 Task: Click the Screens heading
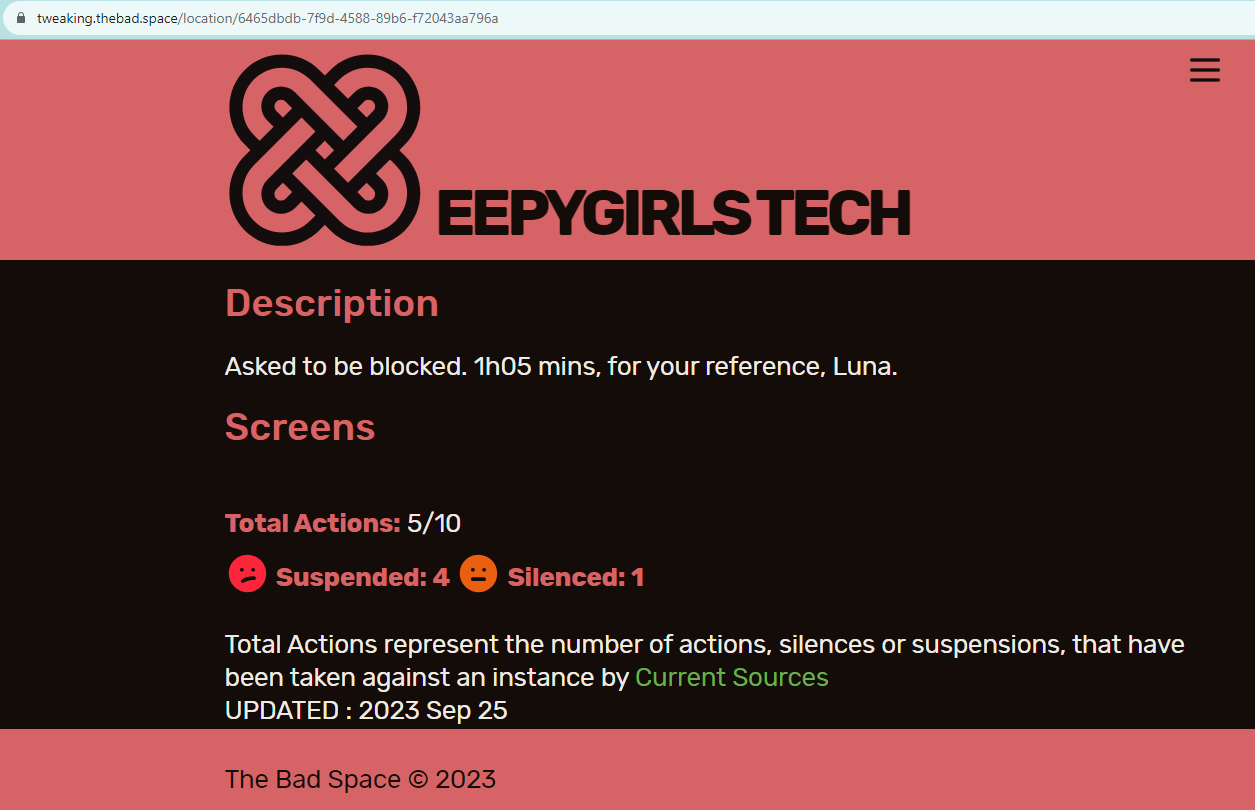coord(300,427)
